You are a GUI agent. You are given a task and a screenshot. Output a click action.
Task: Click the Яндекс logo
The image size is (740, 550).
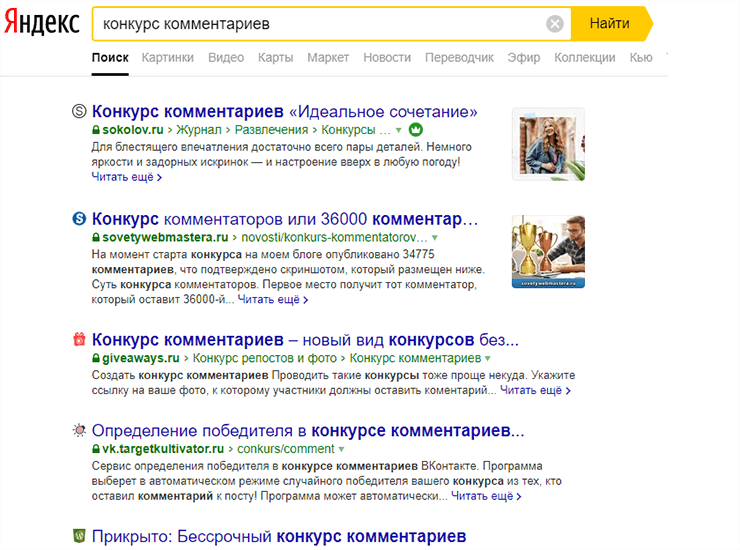pos(42,22)
